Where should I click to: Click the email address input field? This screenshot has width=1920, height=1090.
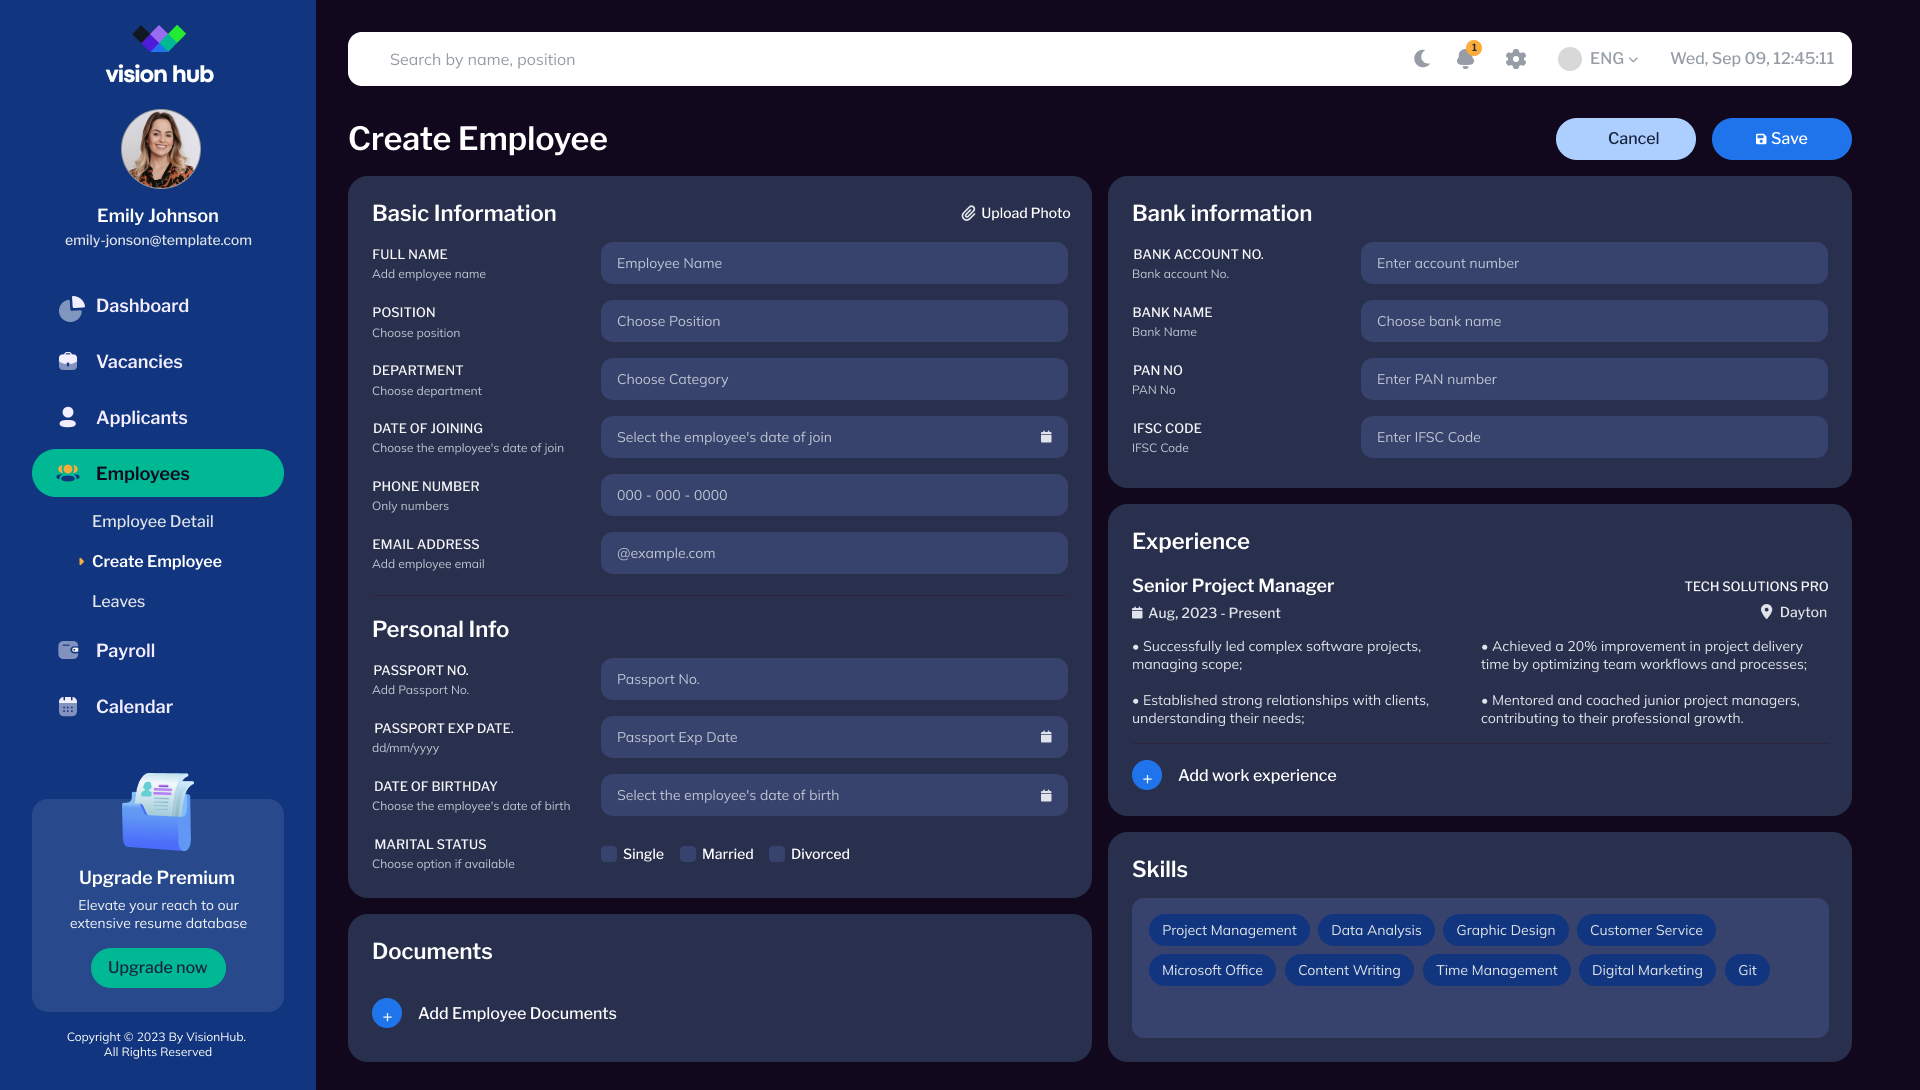pyautogui.click(x=834, y=553)
